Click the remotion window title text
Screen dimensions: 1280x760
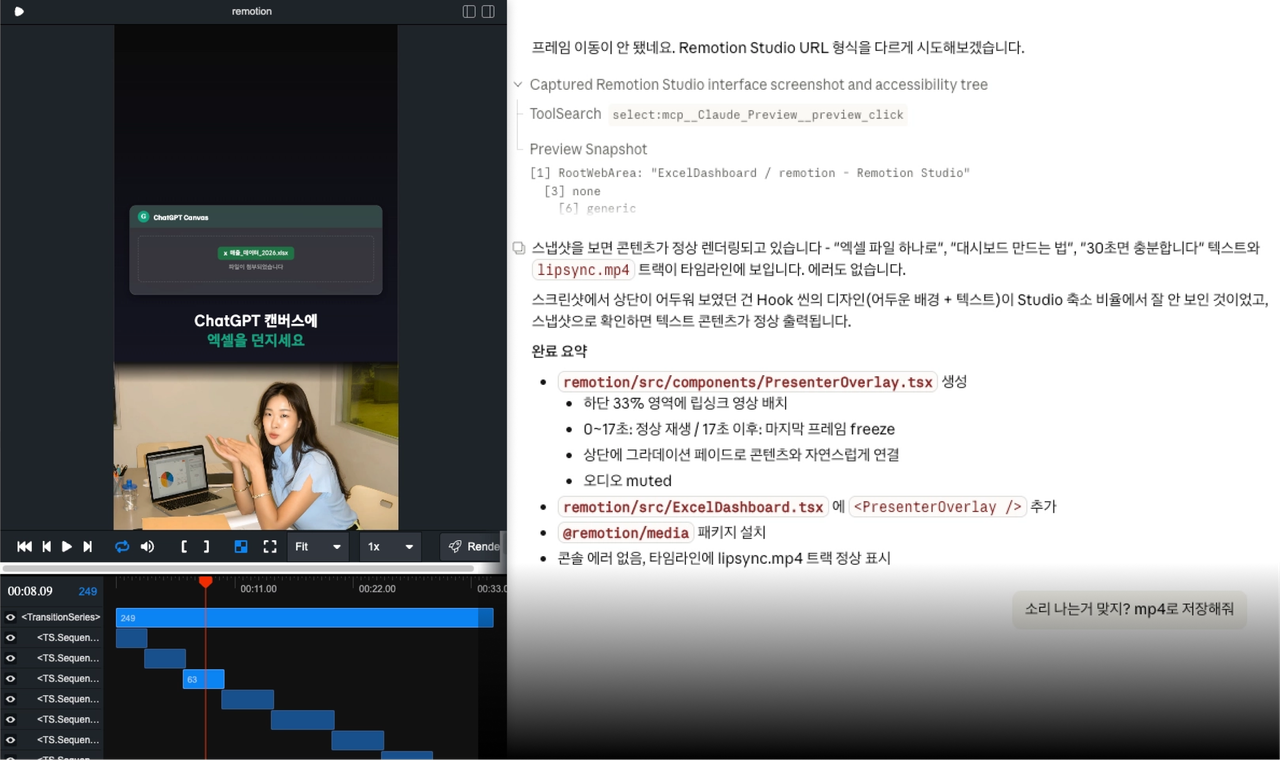click(x=252, y=12)
